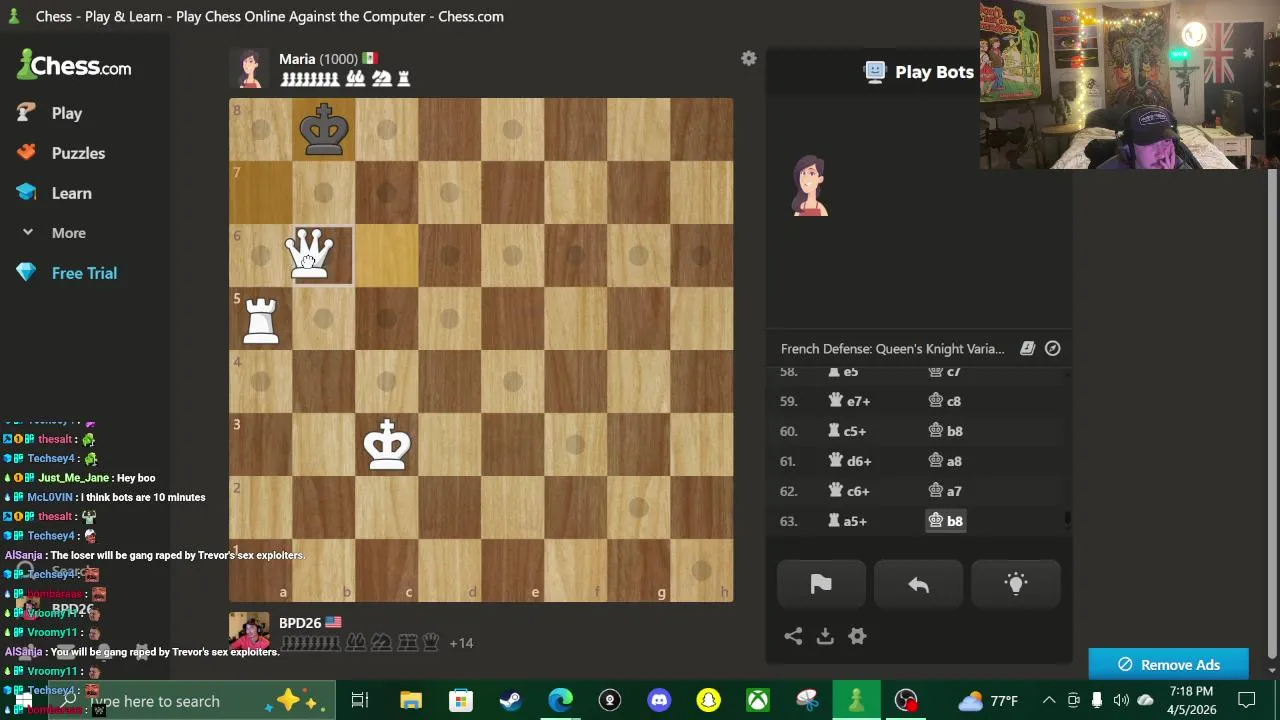Jump to move 59 white e7+
The height and width of the screenshot is (720, 1280).
click(849, 401)
